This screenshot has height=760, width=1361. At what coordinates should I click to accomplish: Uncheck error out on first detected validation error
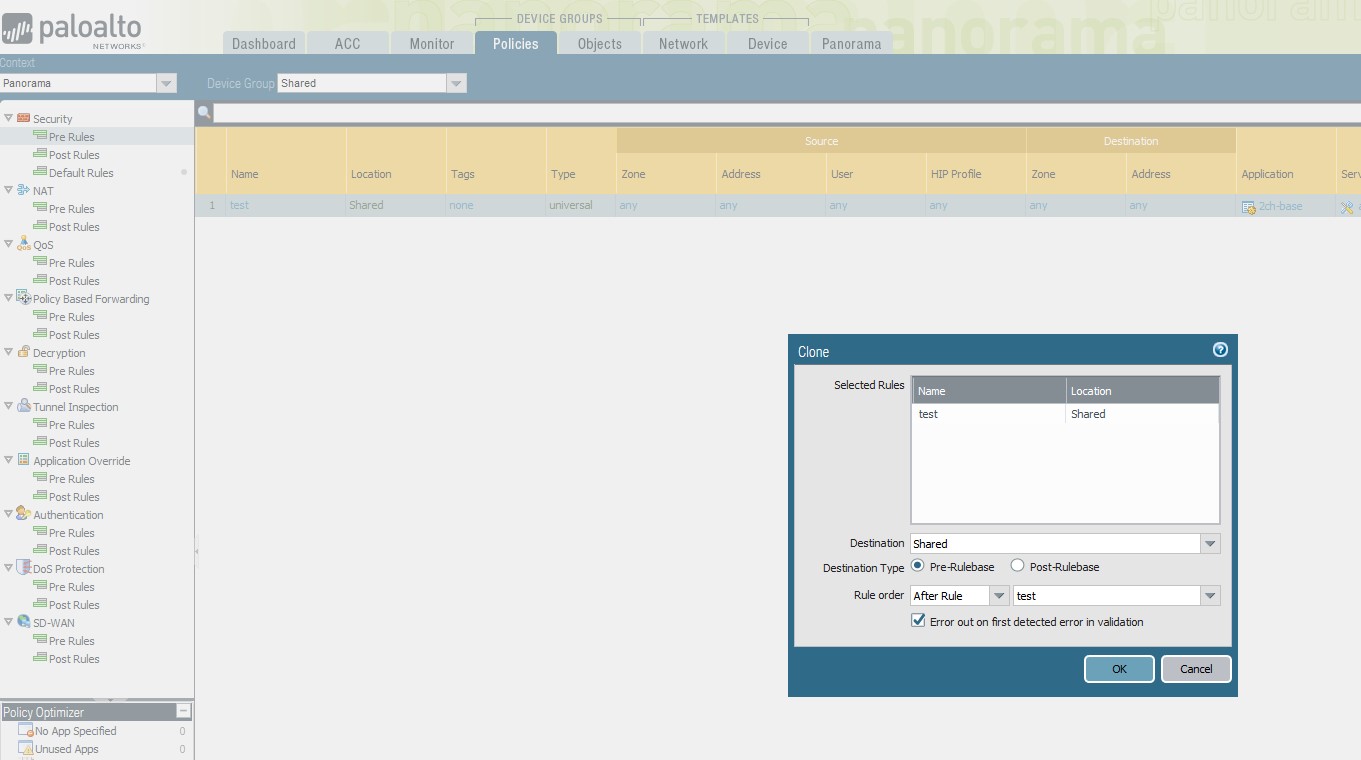[917, 620]
